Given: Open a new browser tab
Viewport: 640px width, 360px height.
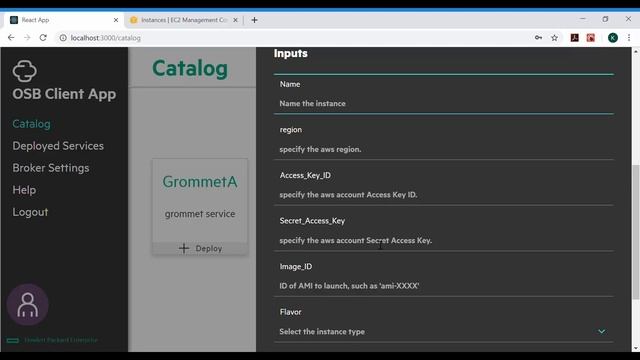Looking at the screenshot, I should 254,20.
